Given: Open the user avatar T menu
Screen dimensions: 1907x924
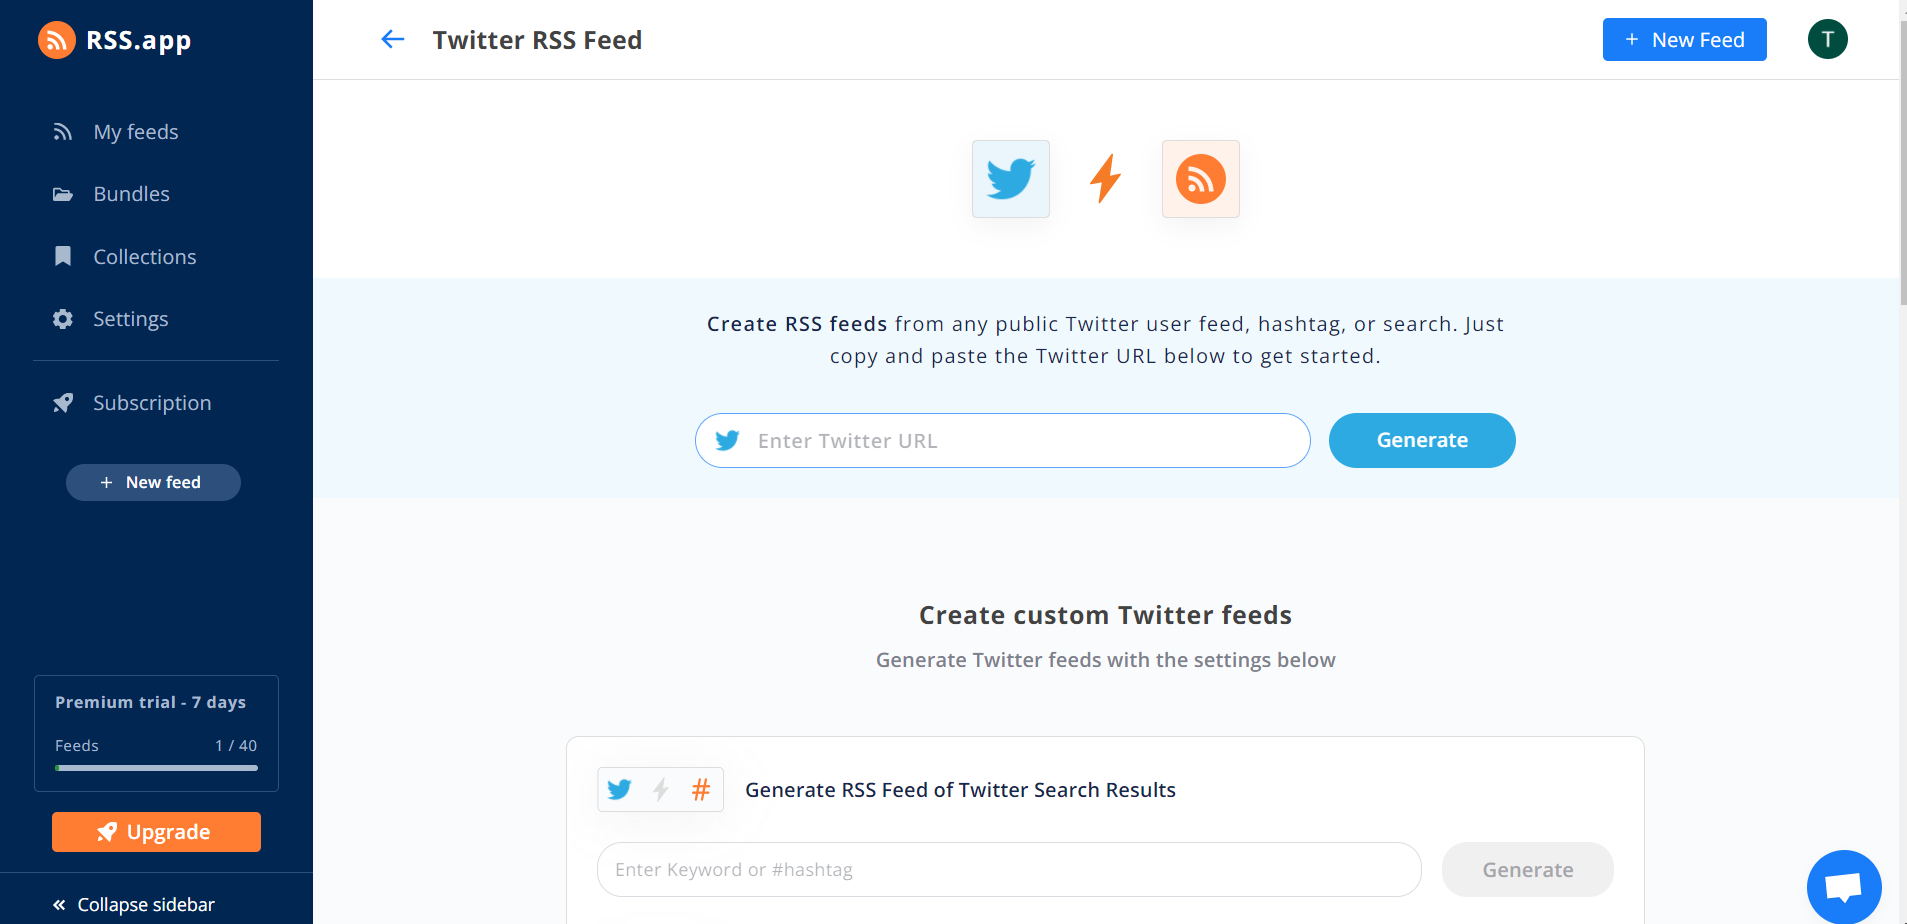Looking at the screenshot, I should click(x=1827, y=39).
